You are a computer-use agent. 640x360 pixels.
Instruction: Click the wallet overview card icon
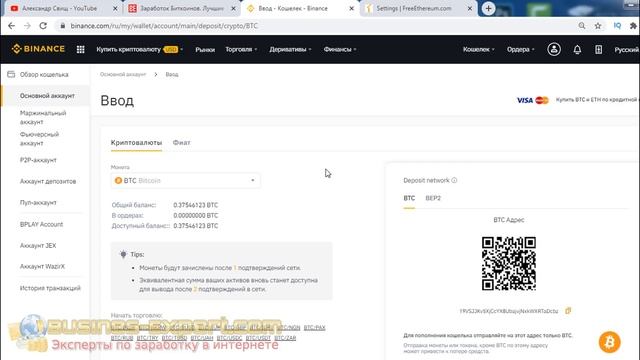(11, 74)
